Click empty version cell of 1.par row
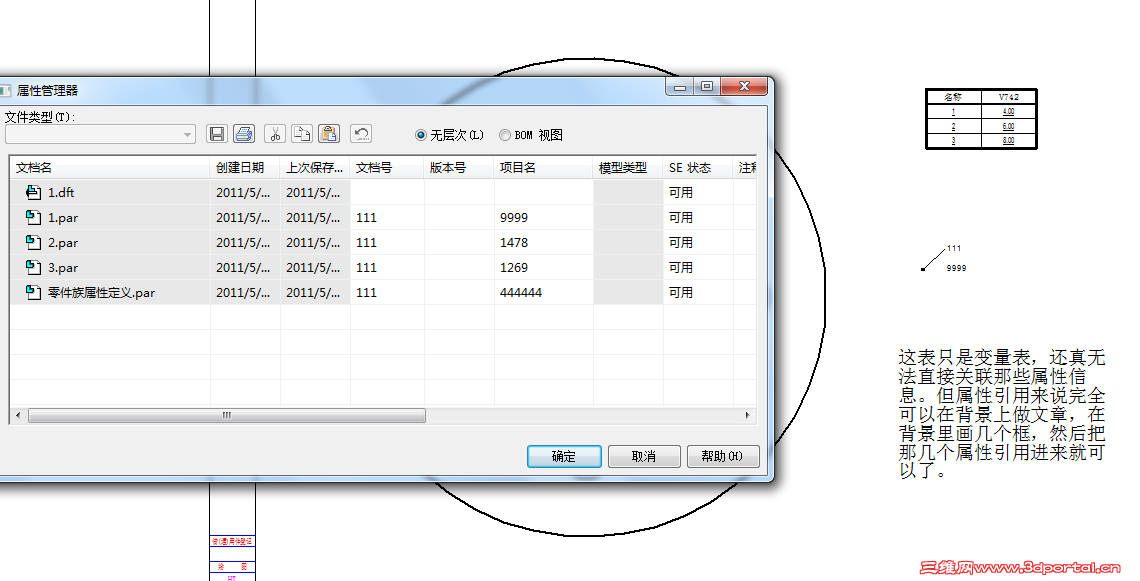 [x=459, y=217]
